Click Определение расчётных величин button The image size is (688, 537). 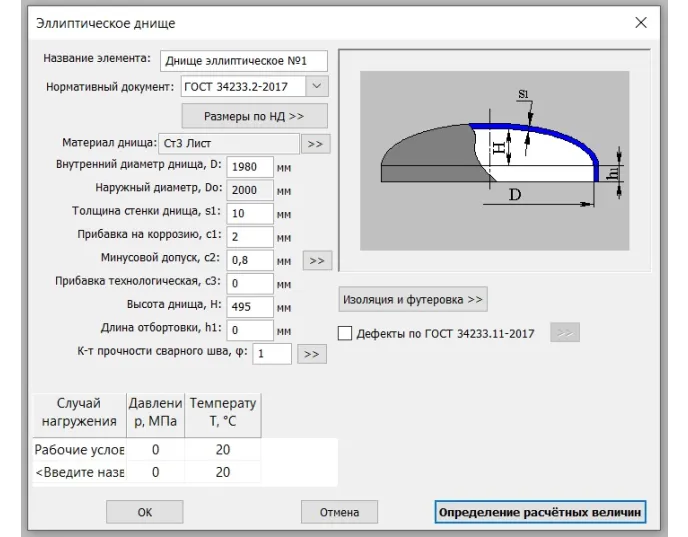tap(540, 512)
